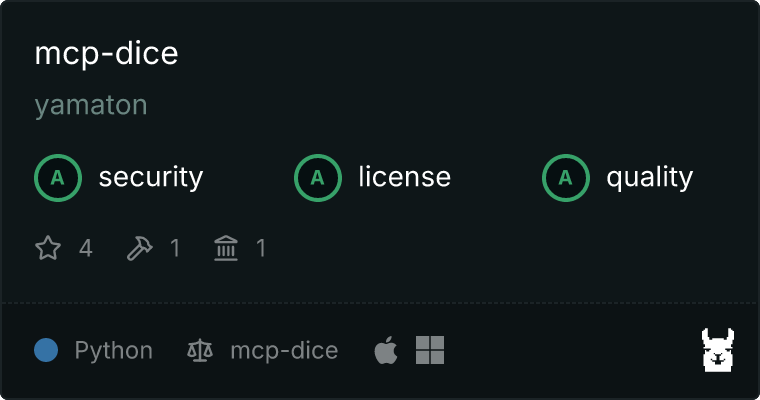Click the quality grade A badge

tap(566, 178)
